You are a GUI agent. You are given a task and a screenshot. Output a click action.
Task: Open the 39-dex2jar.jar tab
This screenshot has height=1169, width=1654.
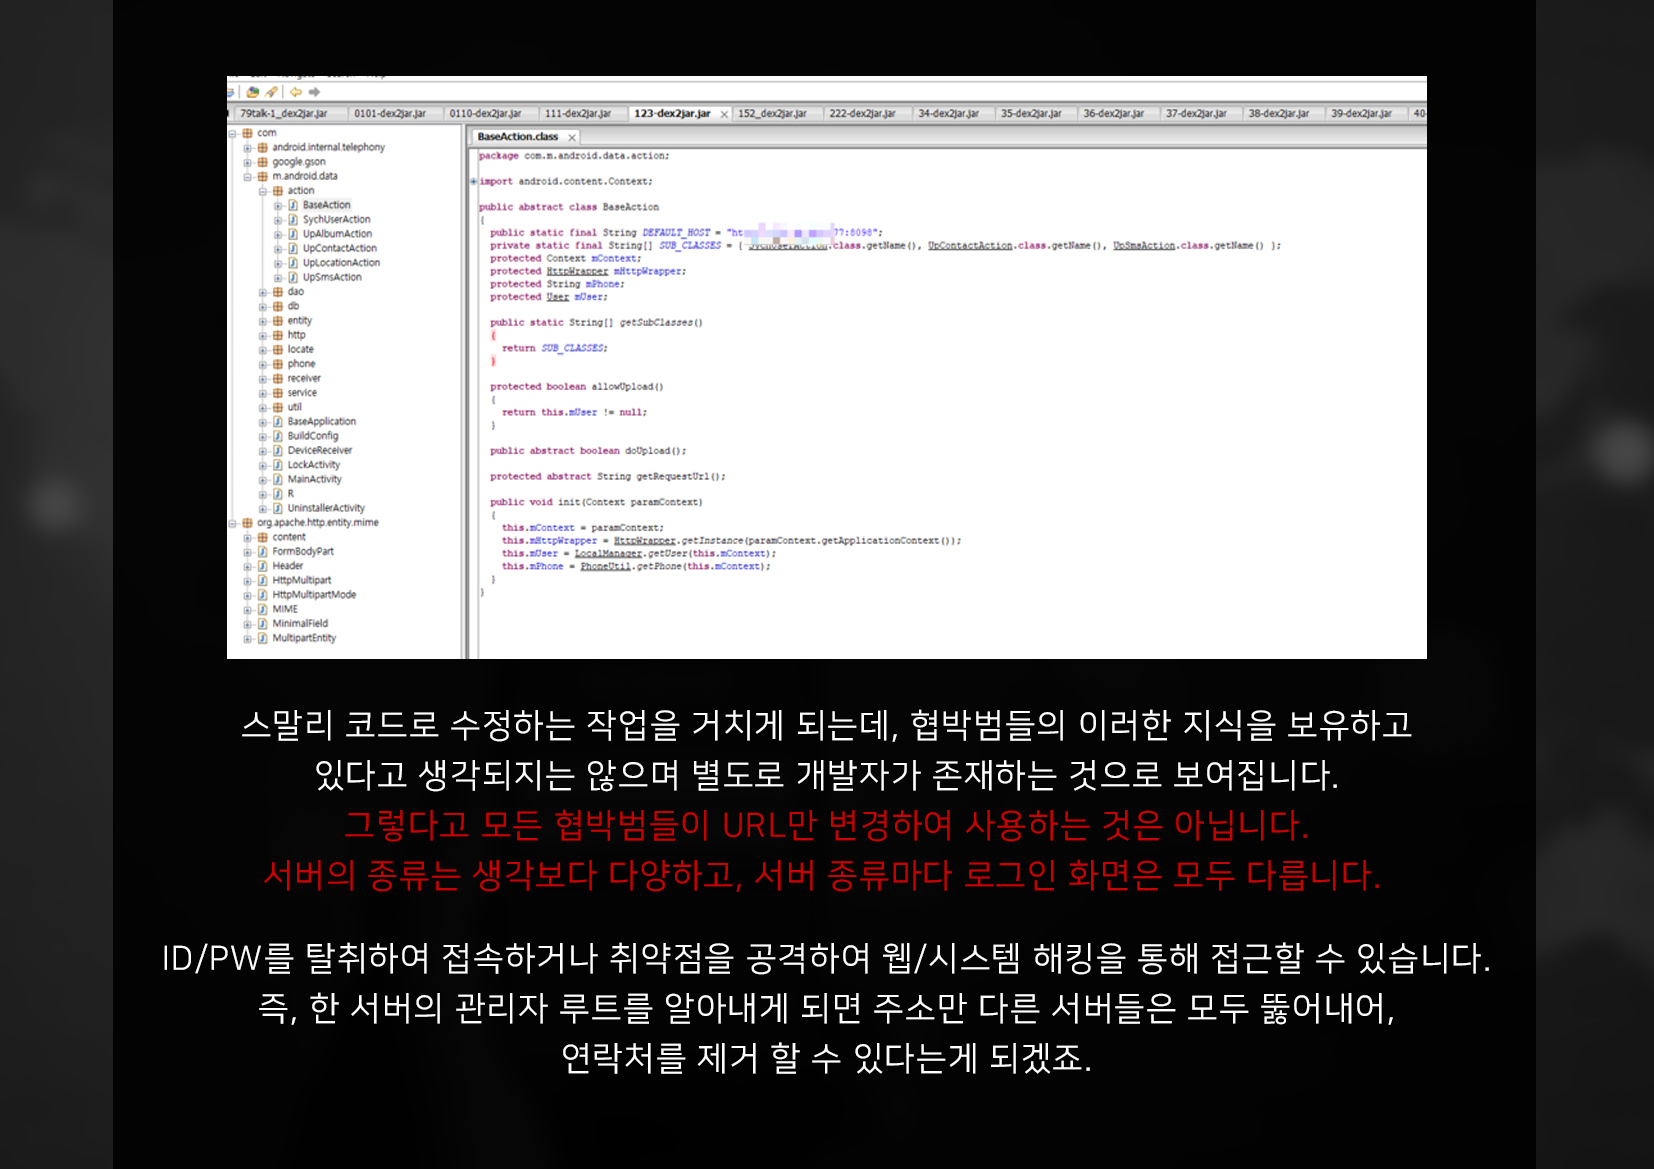click(1361, 113)
